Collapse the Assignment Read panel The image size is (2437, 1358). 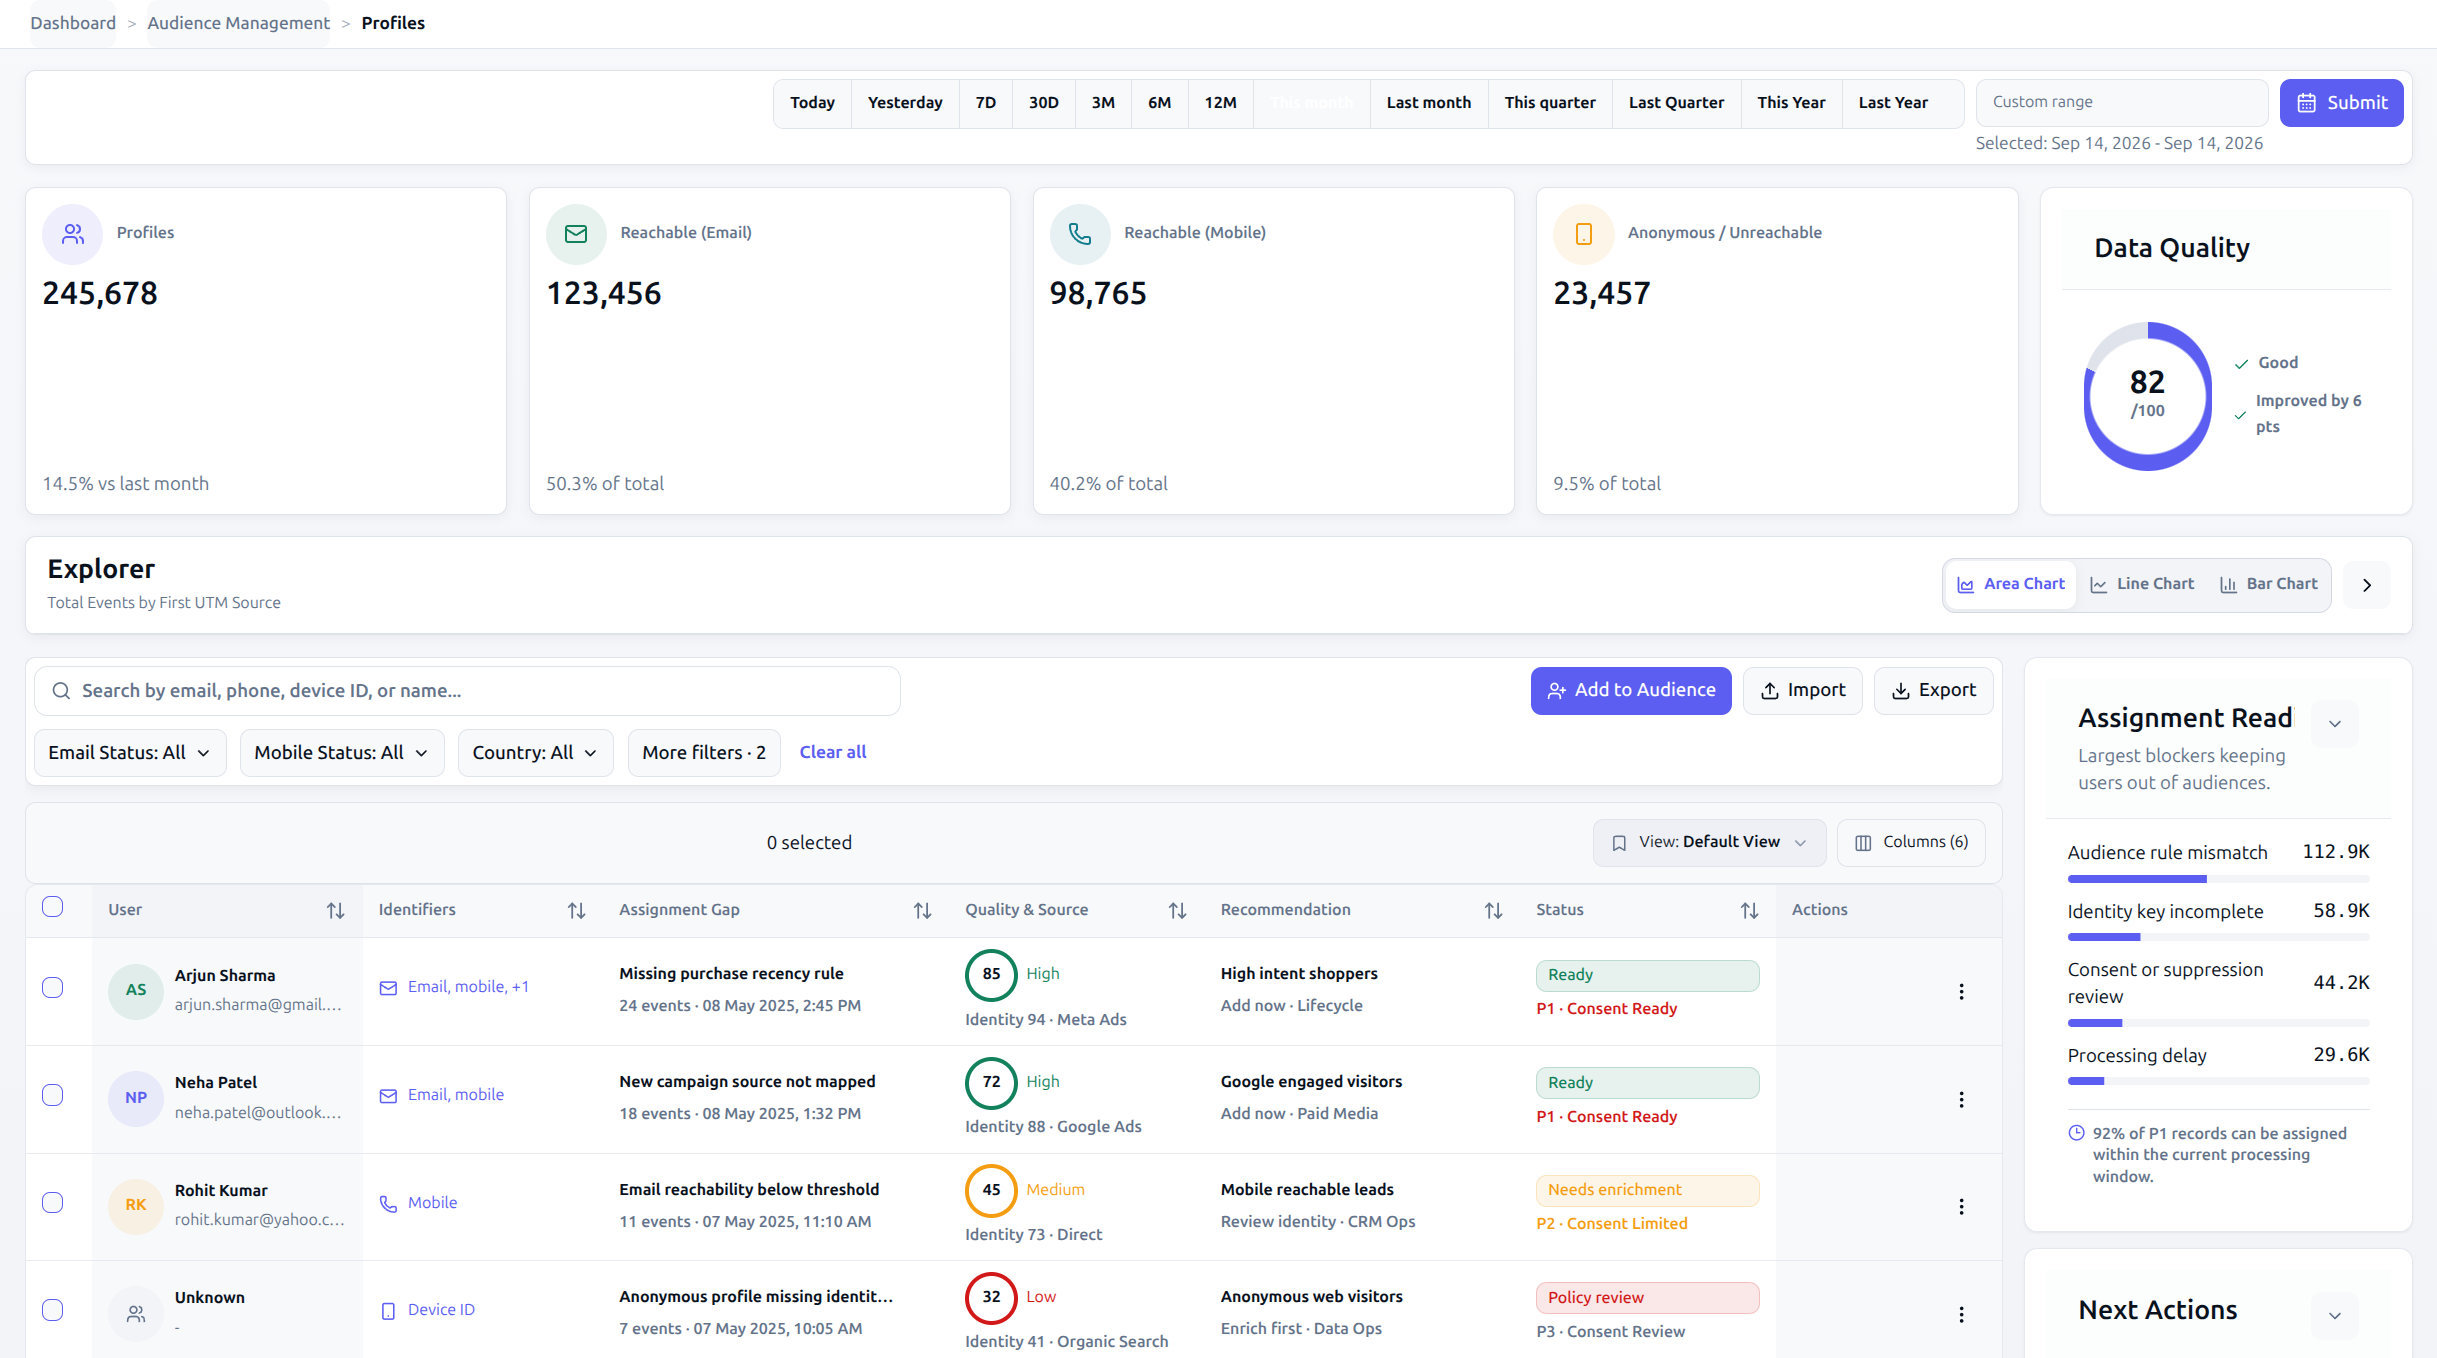point(2335,723)
